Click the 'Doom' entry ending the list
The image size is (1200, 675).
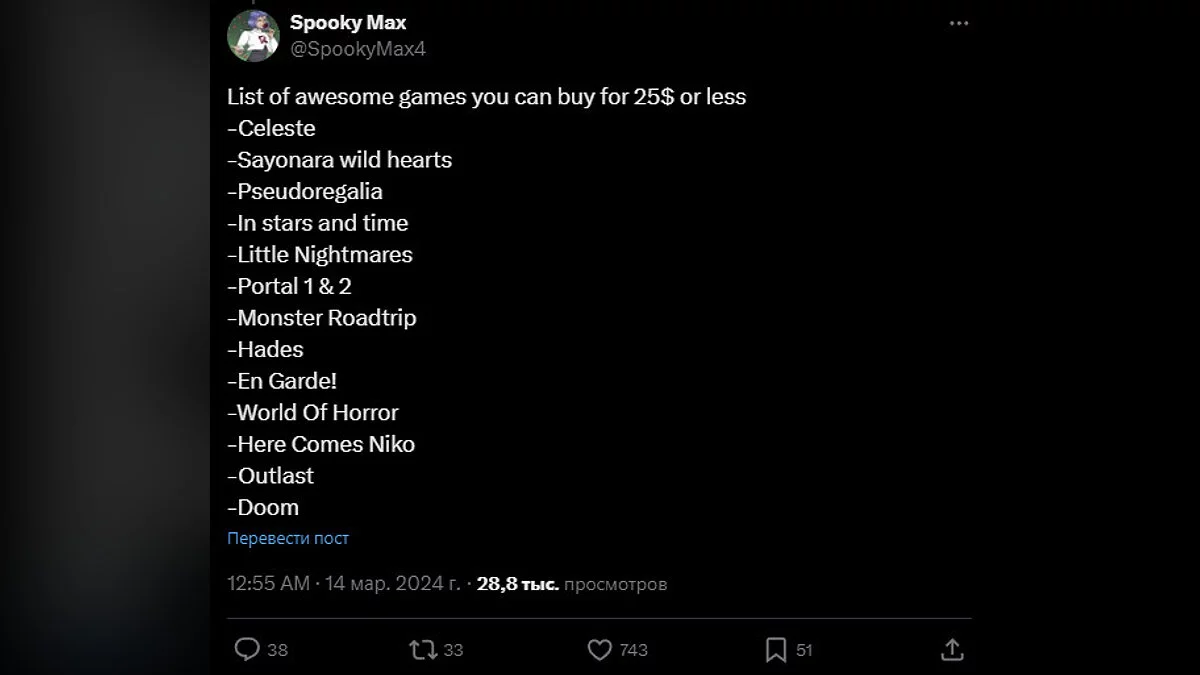[x=264, y=507]
